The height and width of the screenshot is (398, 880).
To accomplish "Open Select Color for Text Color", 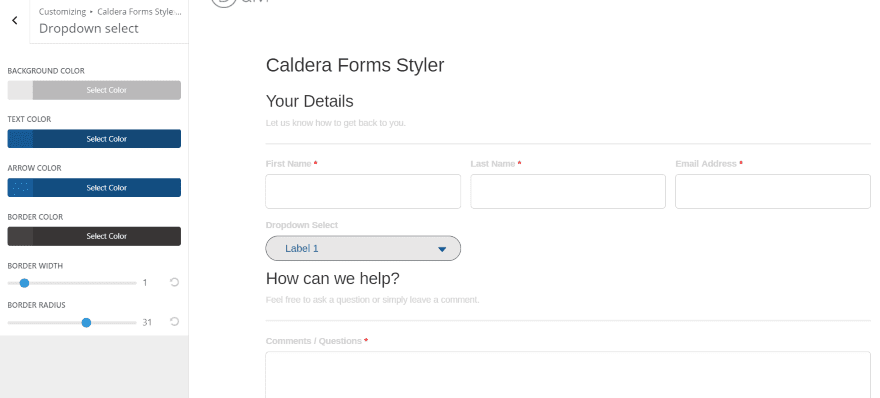I will (107, 139).
